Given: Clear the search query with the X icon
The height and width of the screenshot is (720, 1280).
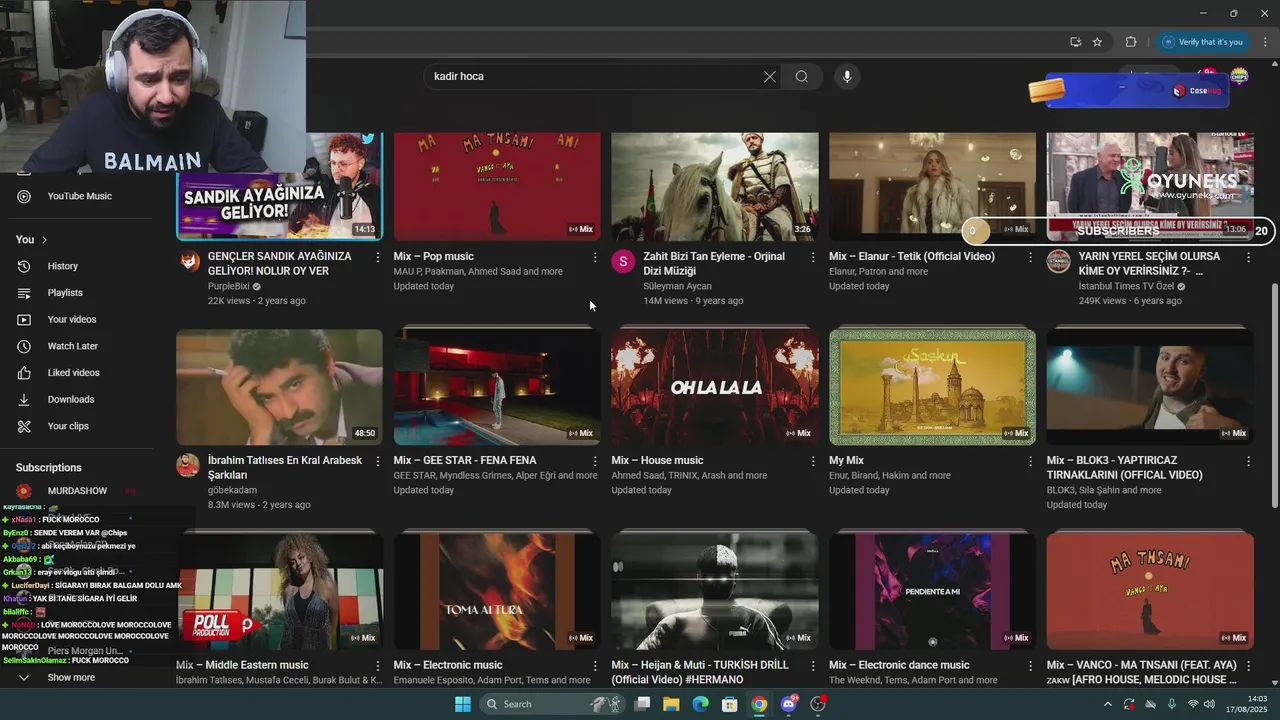Looking at the screenshot, I should (770, 77).
